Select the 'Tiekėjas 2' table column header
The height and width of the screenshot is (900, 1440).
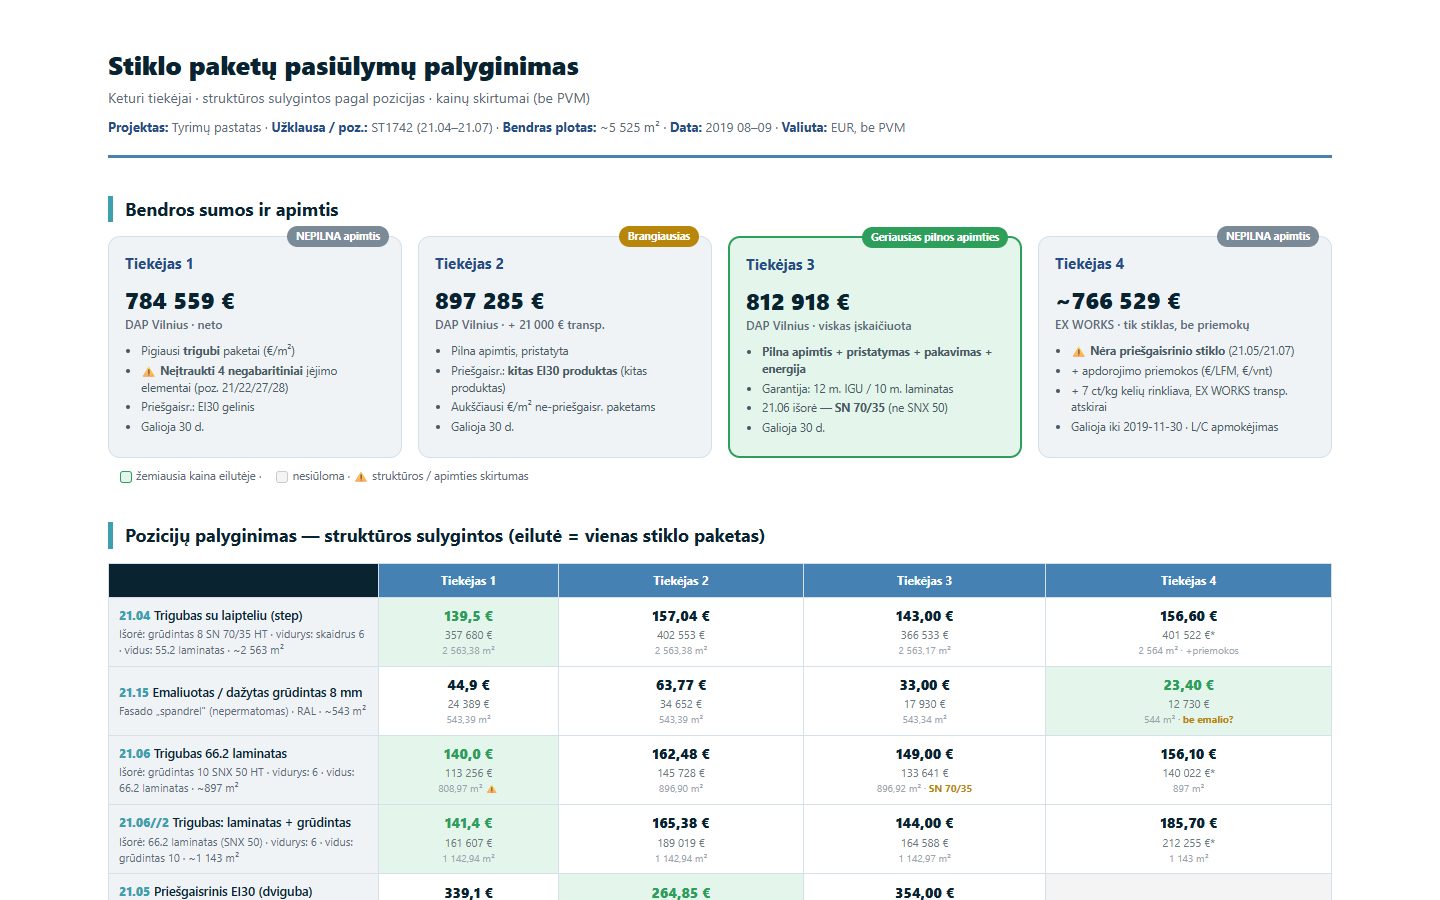point(681,581)
